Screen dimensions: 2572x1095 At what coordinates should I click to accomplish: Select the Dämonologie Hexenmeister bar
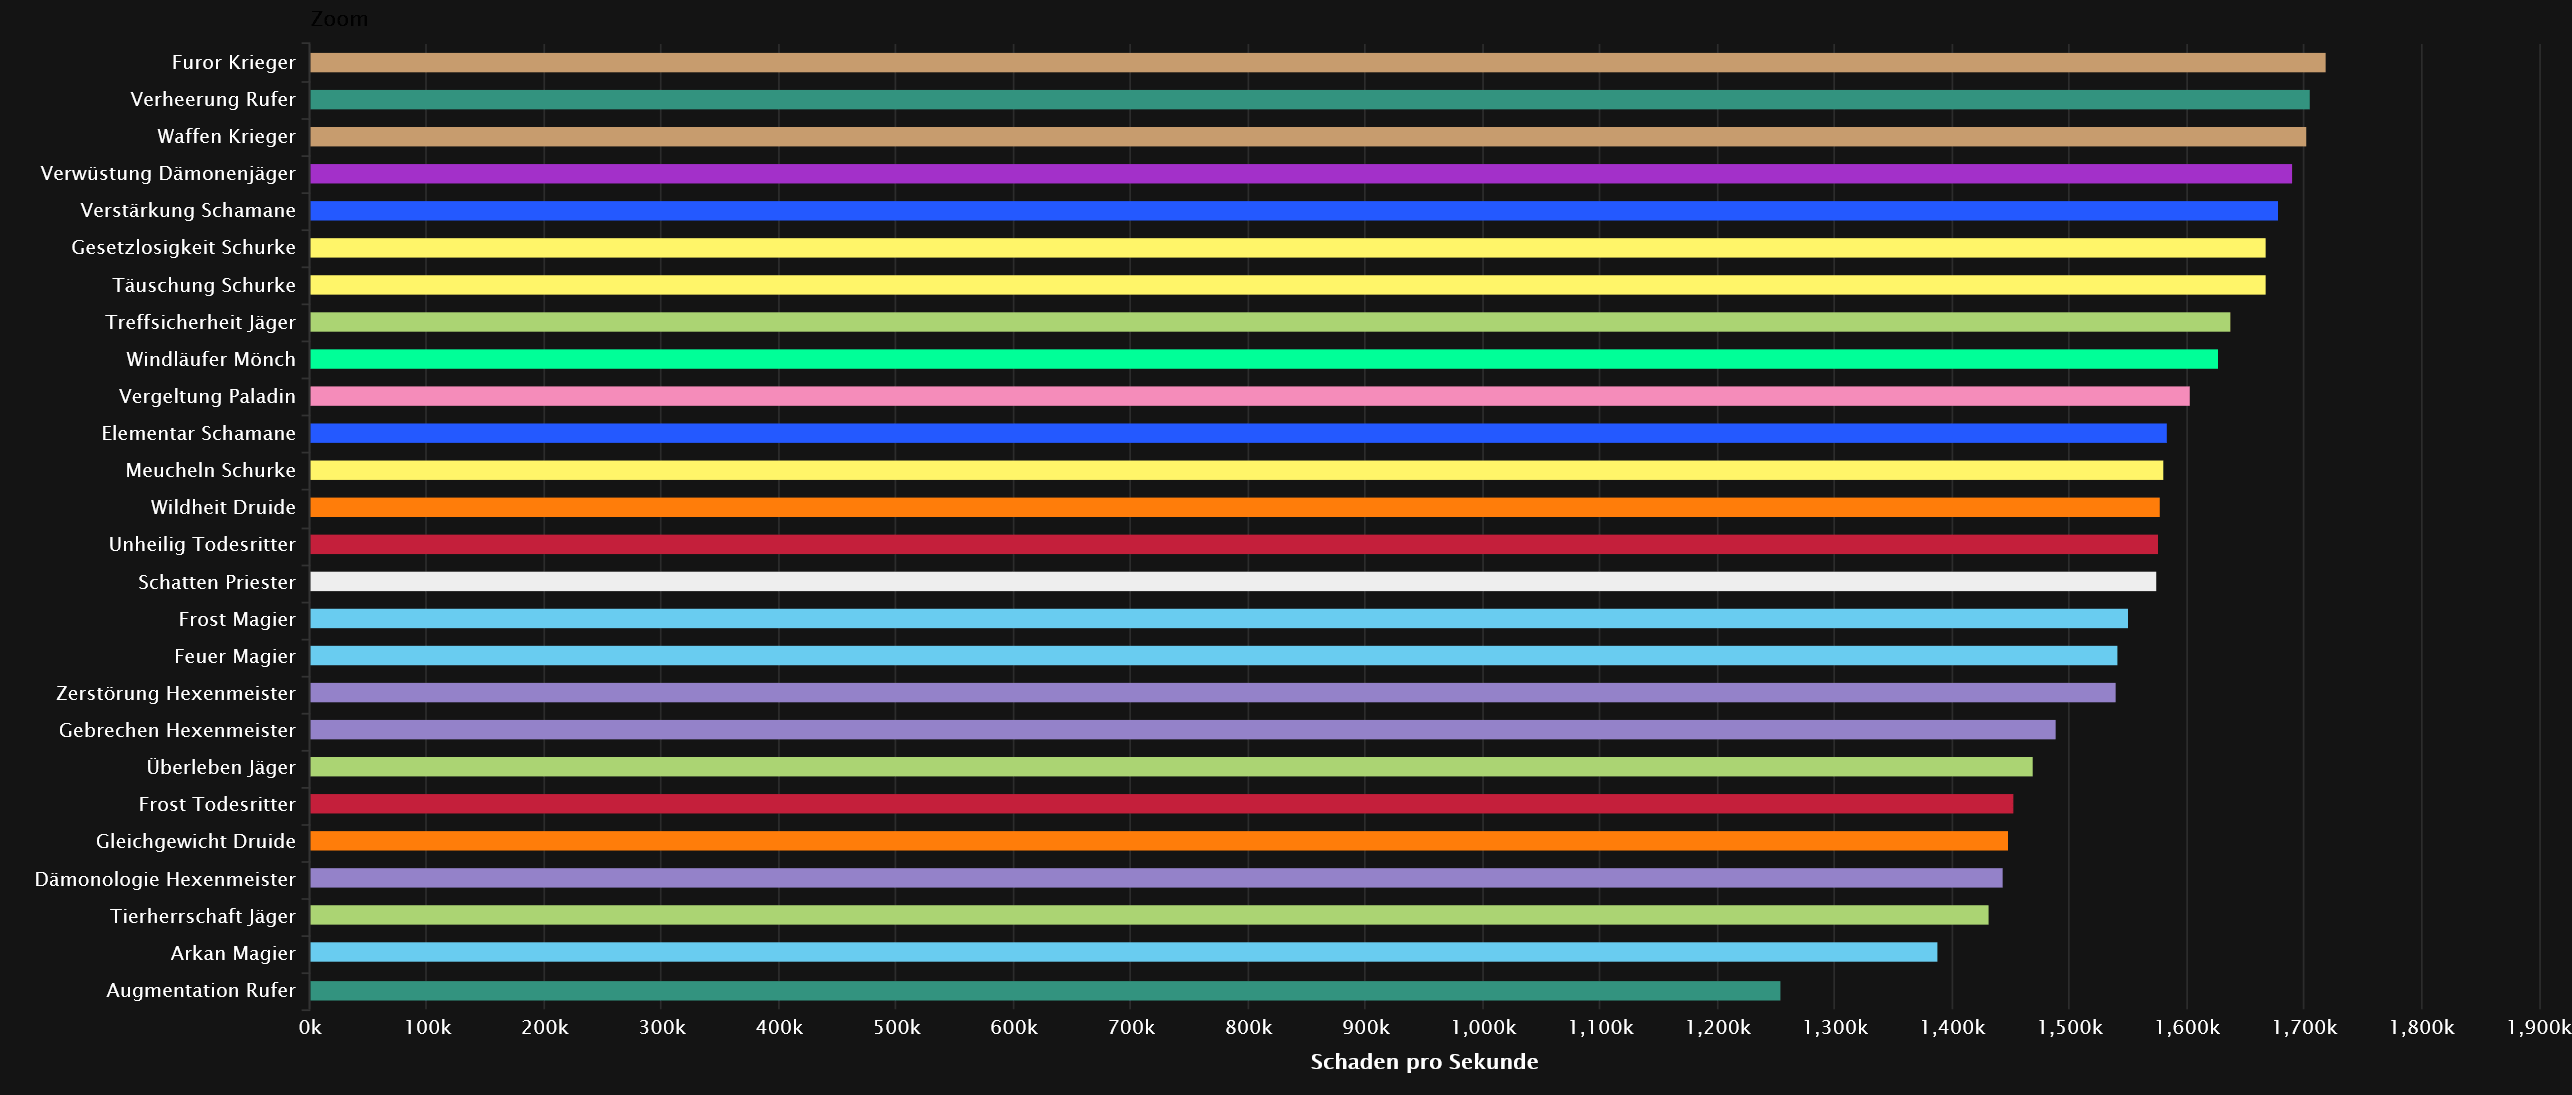(1156, 878)
